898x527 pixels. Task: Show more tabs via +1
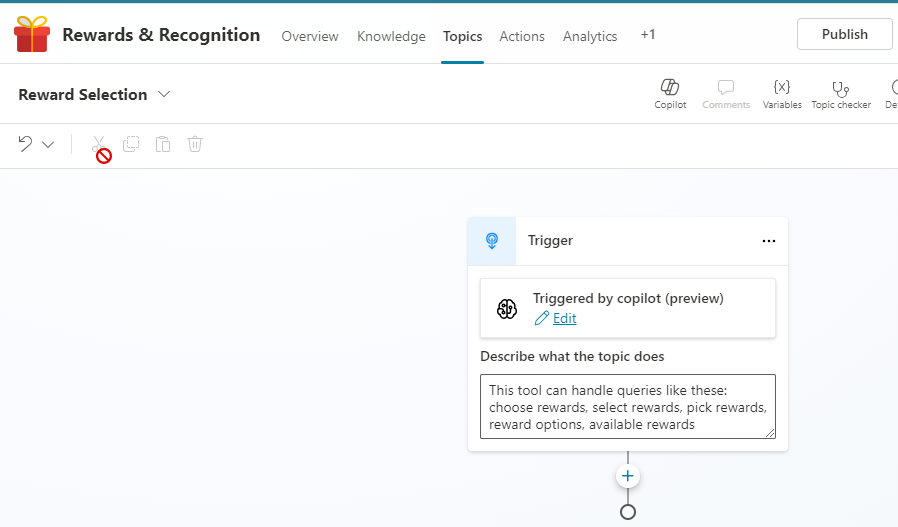[x=648, y=35]
